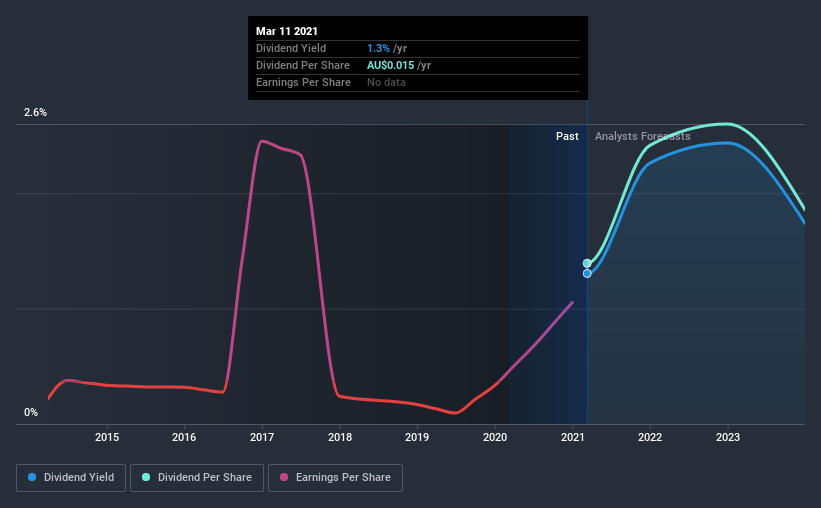Click the Analysts Forecasts label
This screenshot has height=508, width=821.
[x=642, y=136]
